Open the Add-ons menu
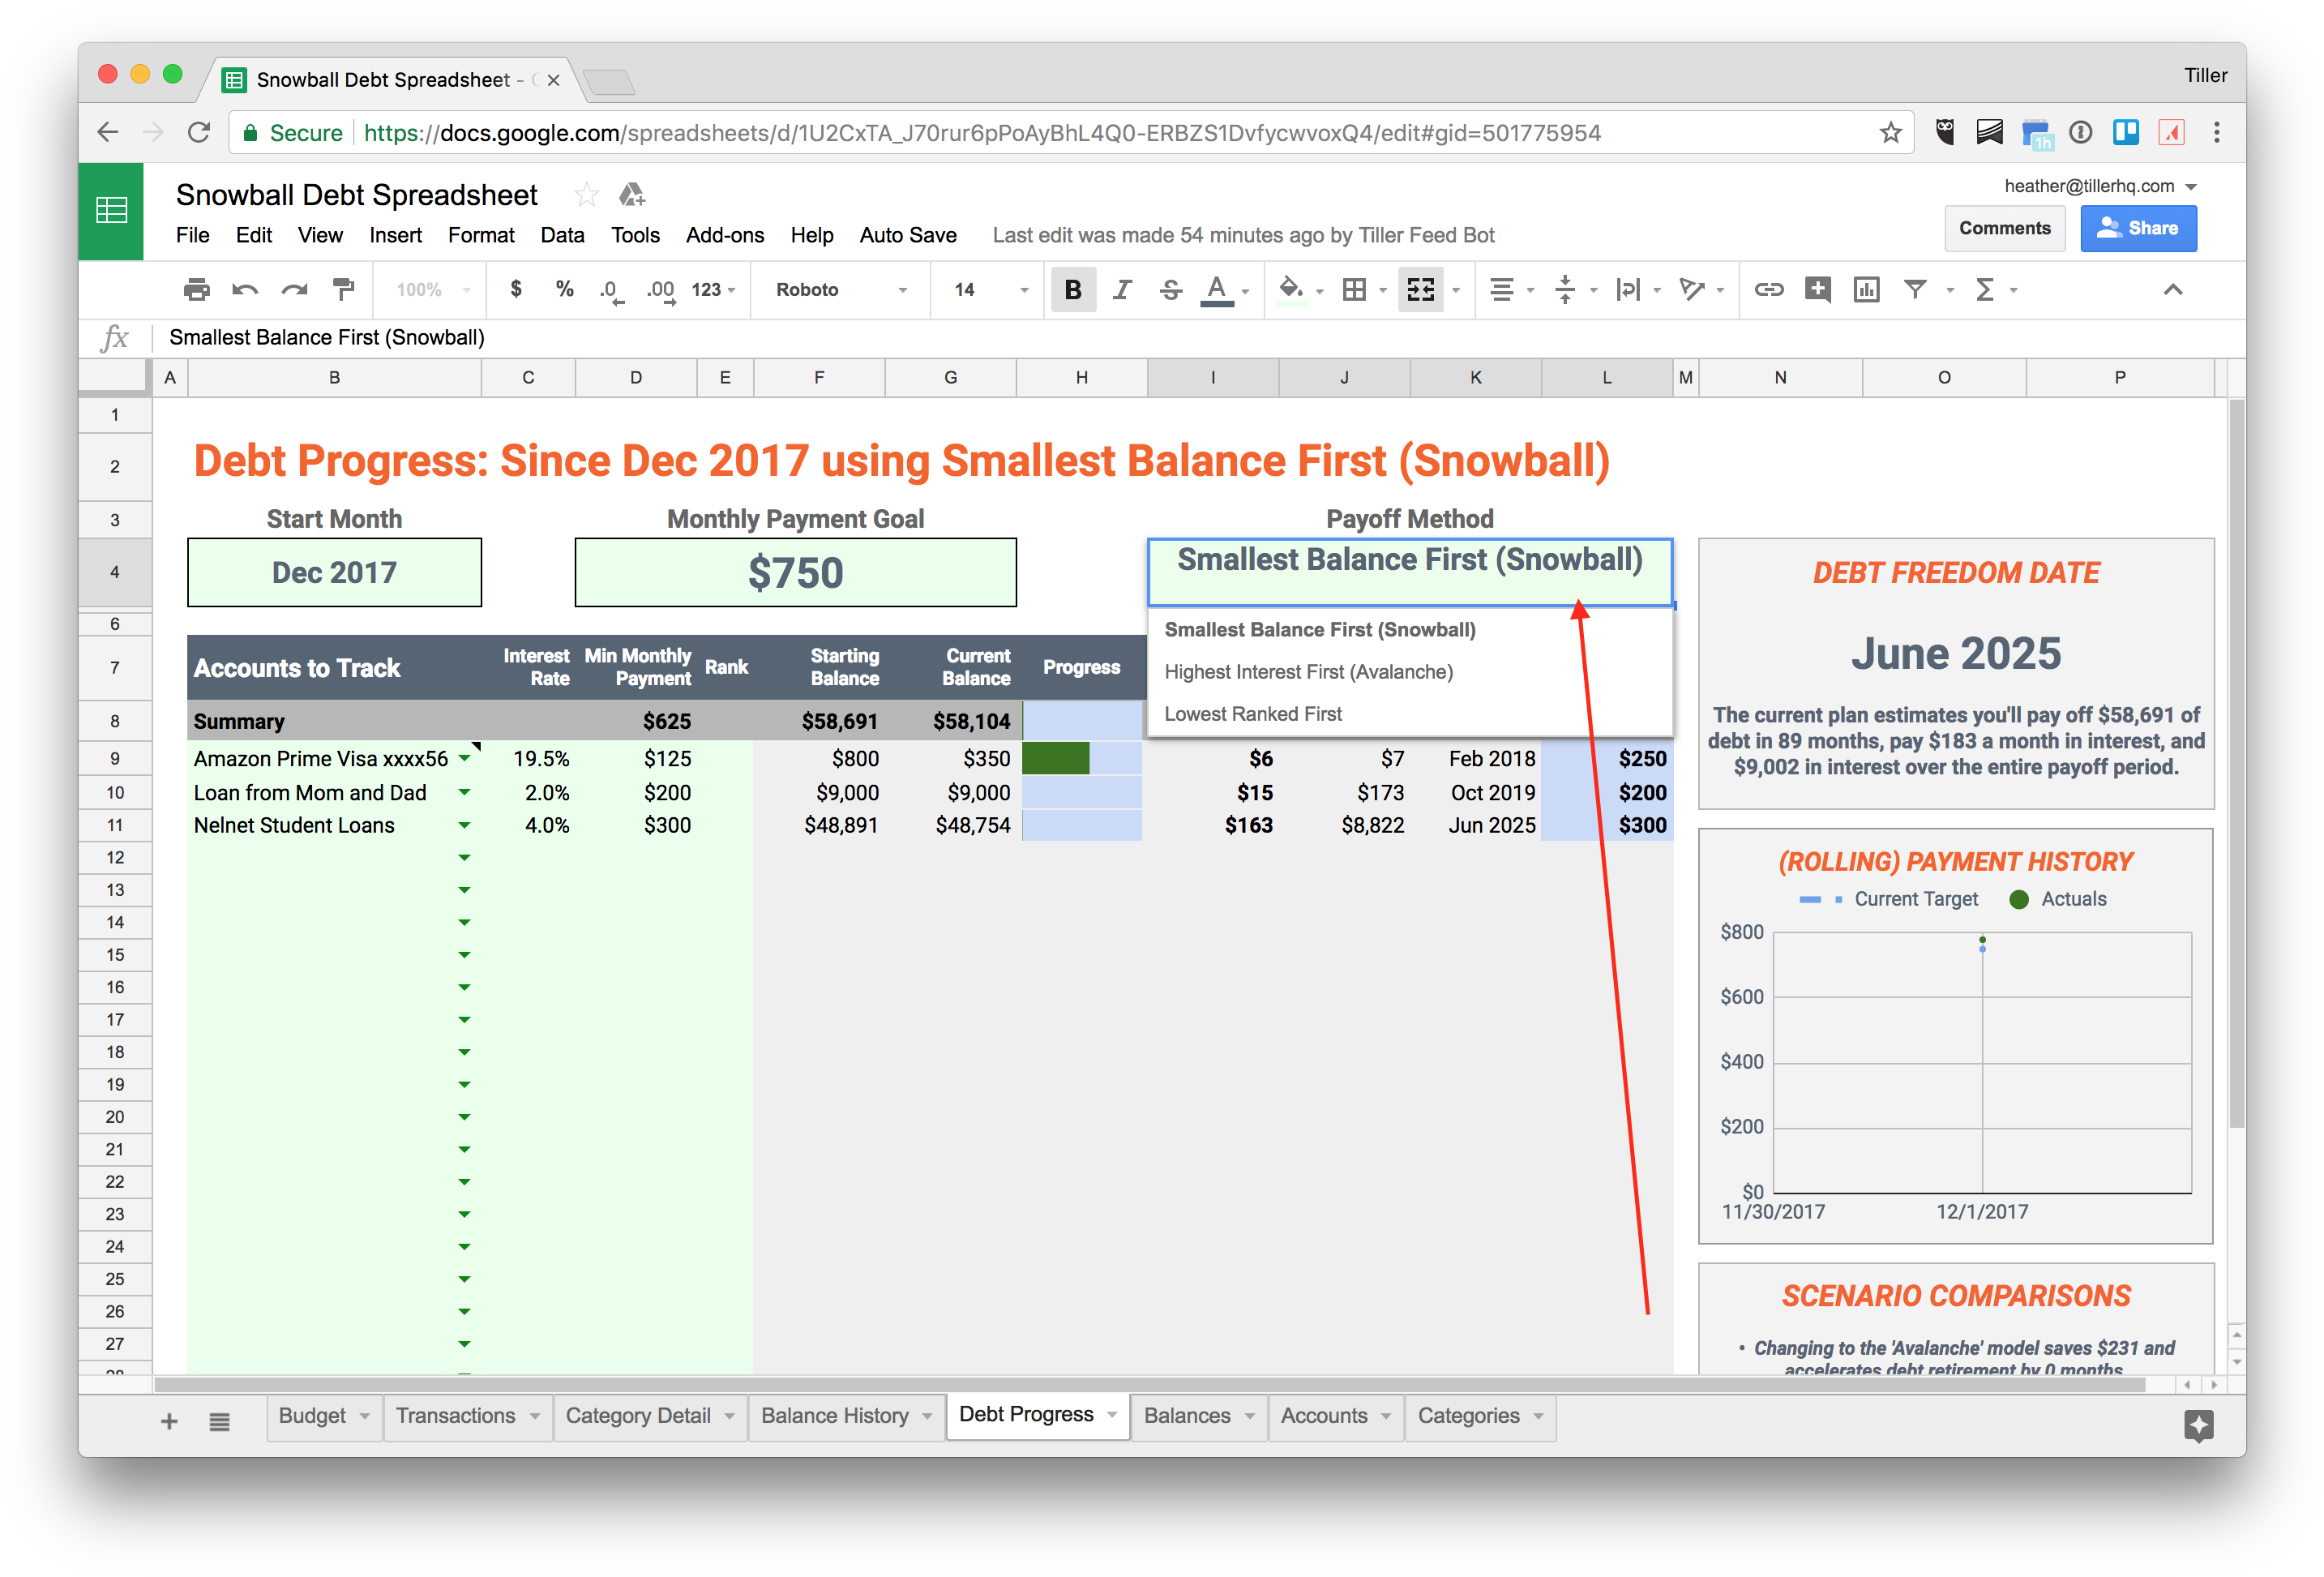 [x=724, y=235]
